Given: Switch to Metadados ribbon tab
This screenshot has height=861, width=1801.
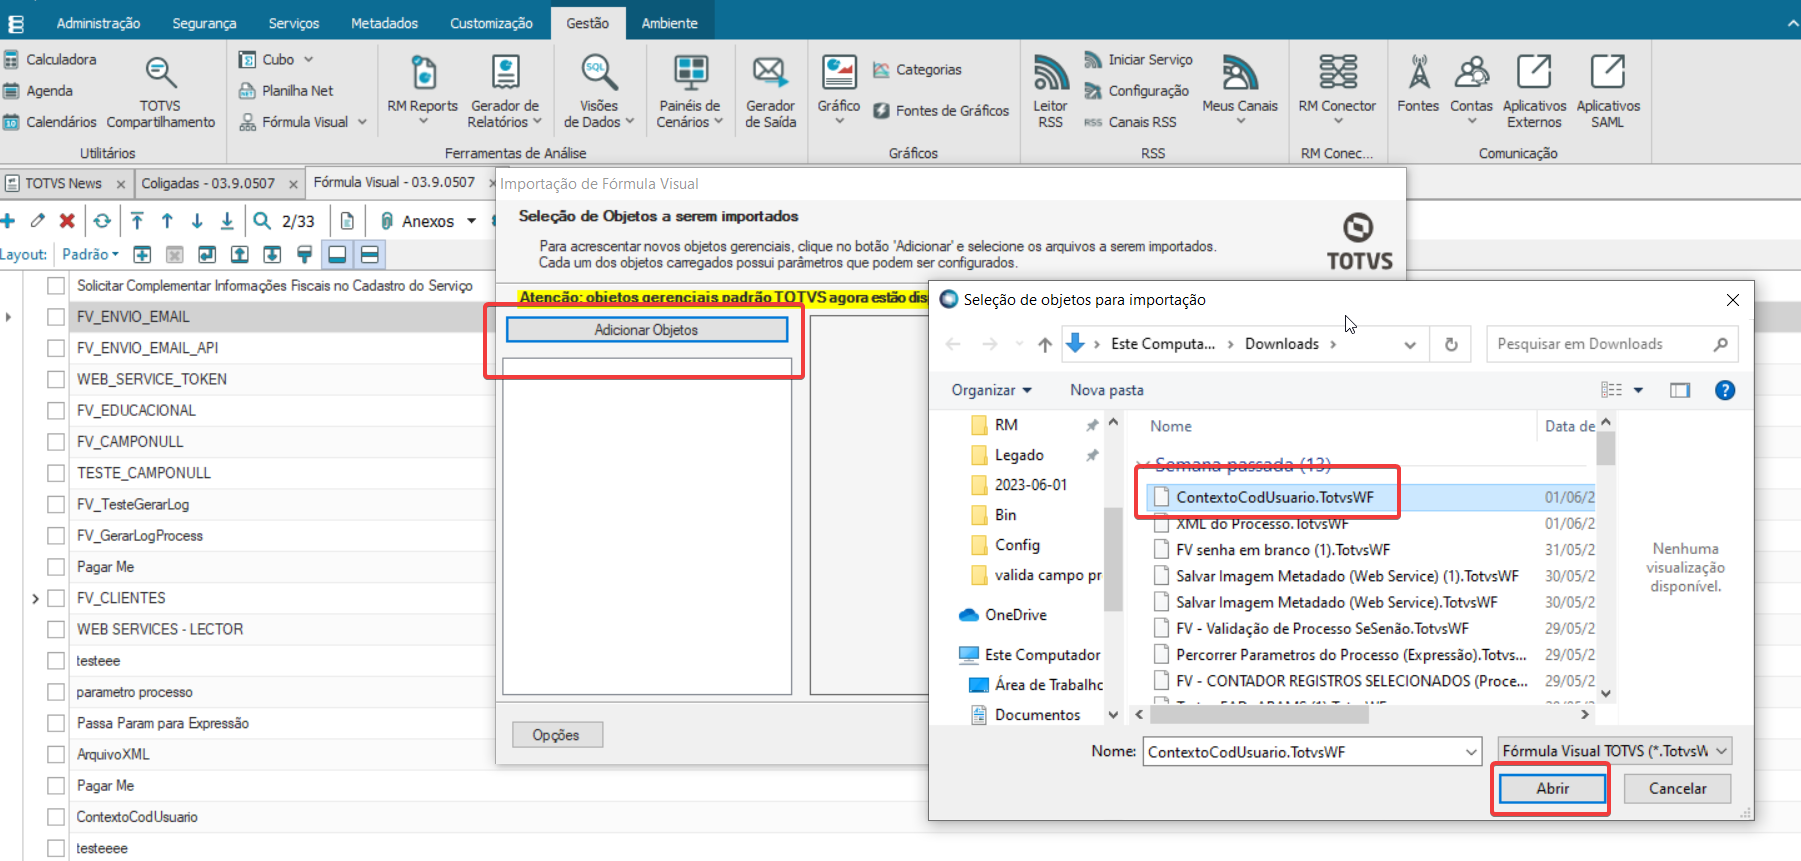Looking at the screenshot, I should pos(384,23).
